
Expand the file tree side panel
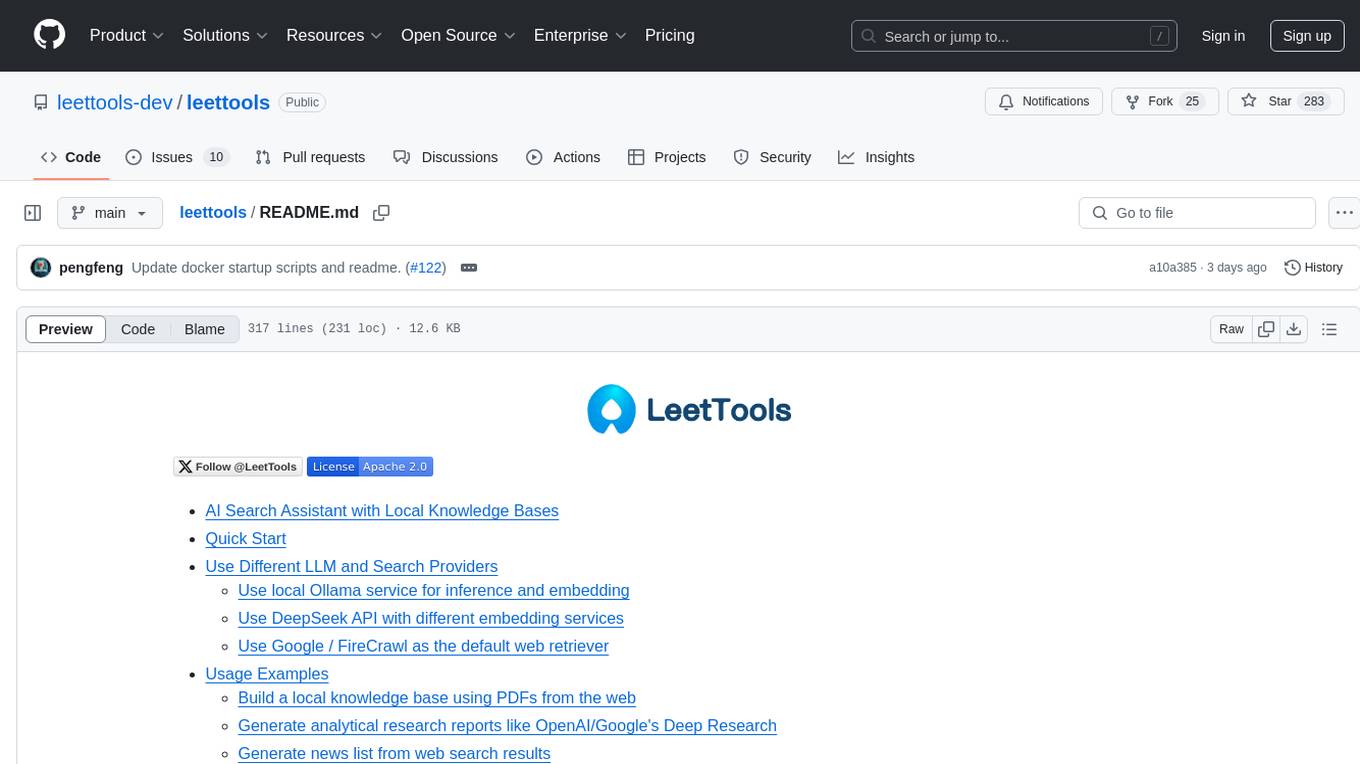coord(33,213)
